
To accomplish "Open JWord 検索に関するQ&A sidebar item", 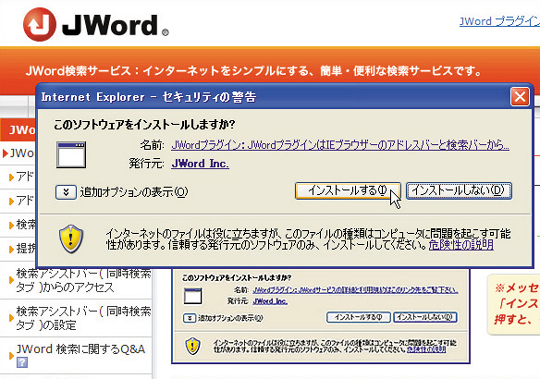I will tap(80, 350).
